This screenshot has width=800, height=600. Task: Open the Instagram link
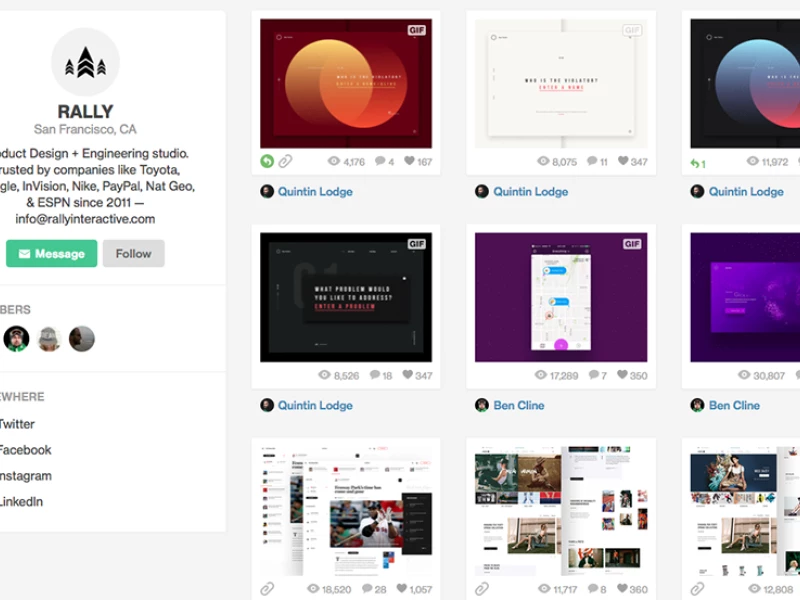tap(26, 476)
